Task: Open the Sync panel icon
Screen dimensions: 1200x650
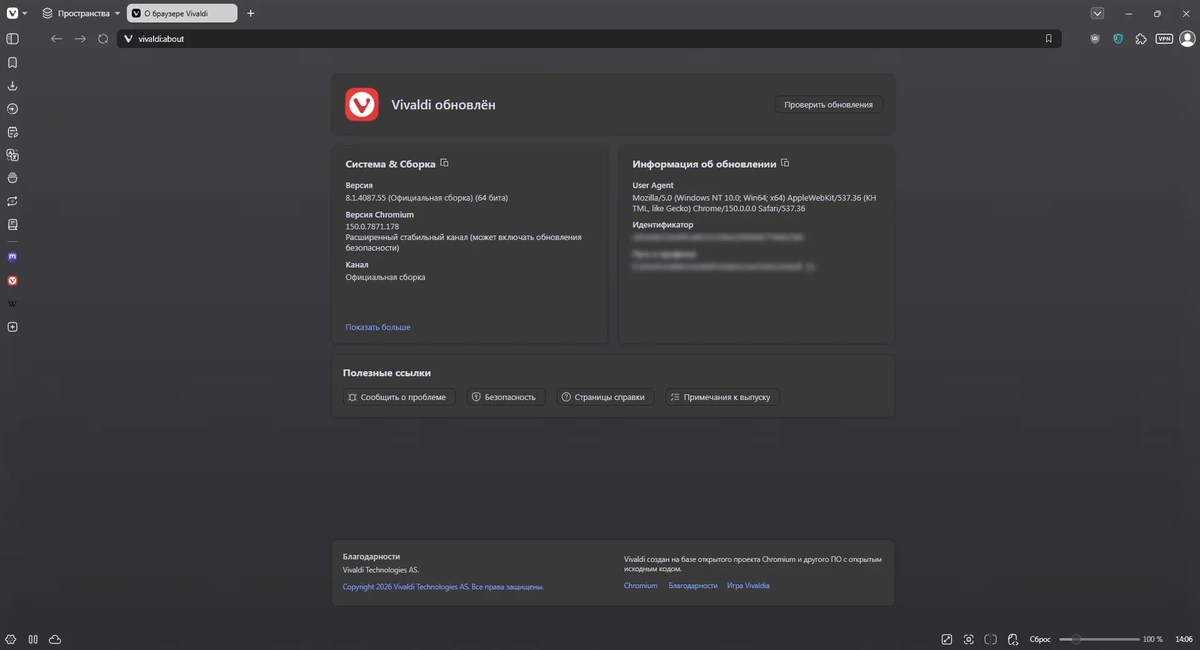Action: (13, 201)
